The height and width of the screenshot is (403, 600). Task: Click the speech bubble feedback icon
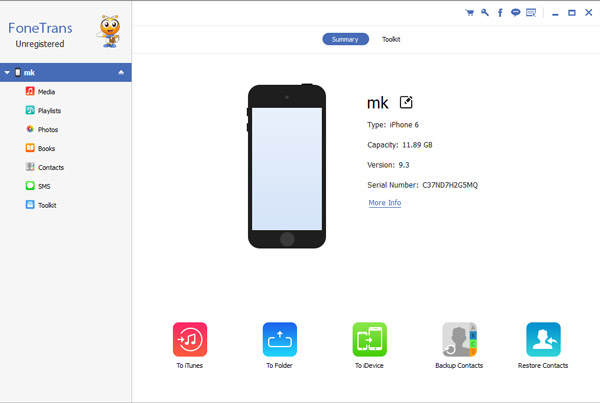coord(515,13)
